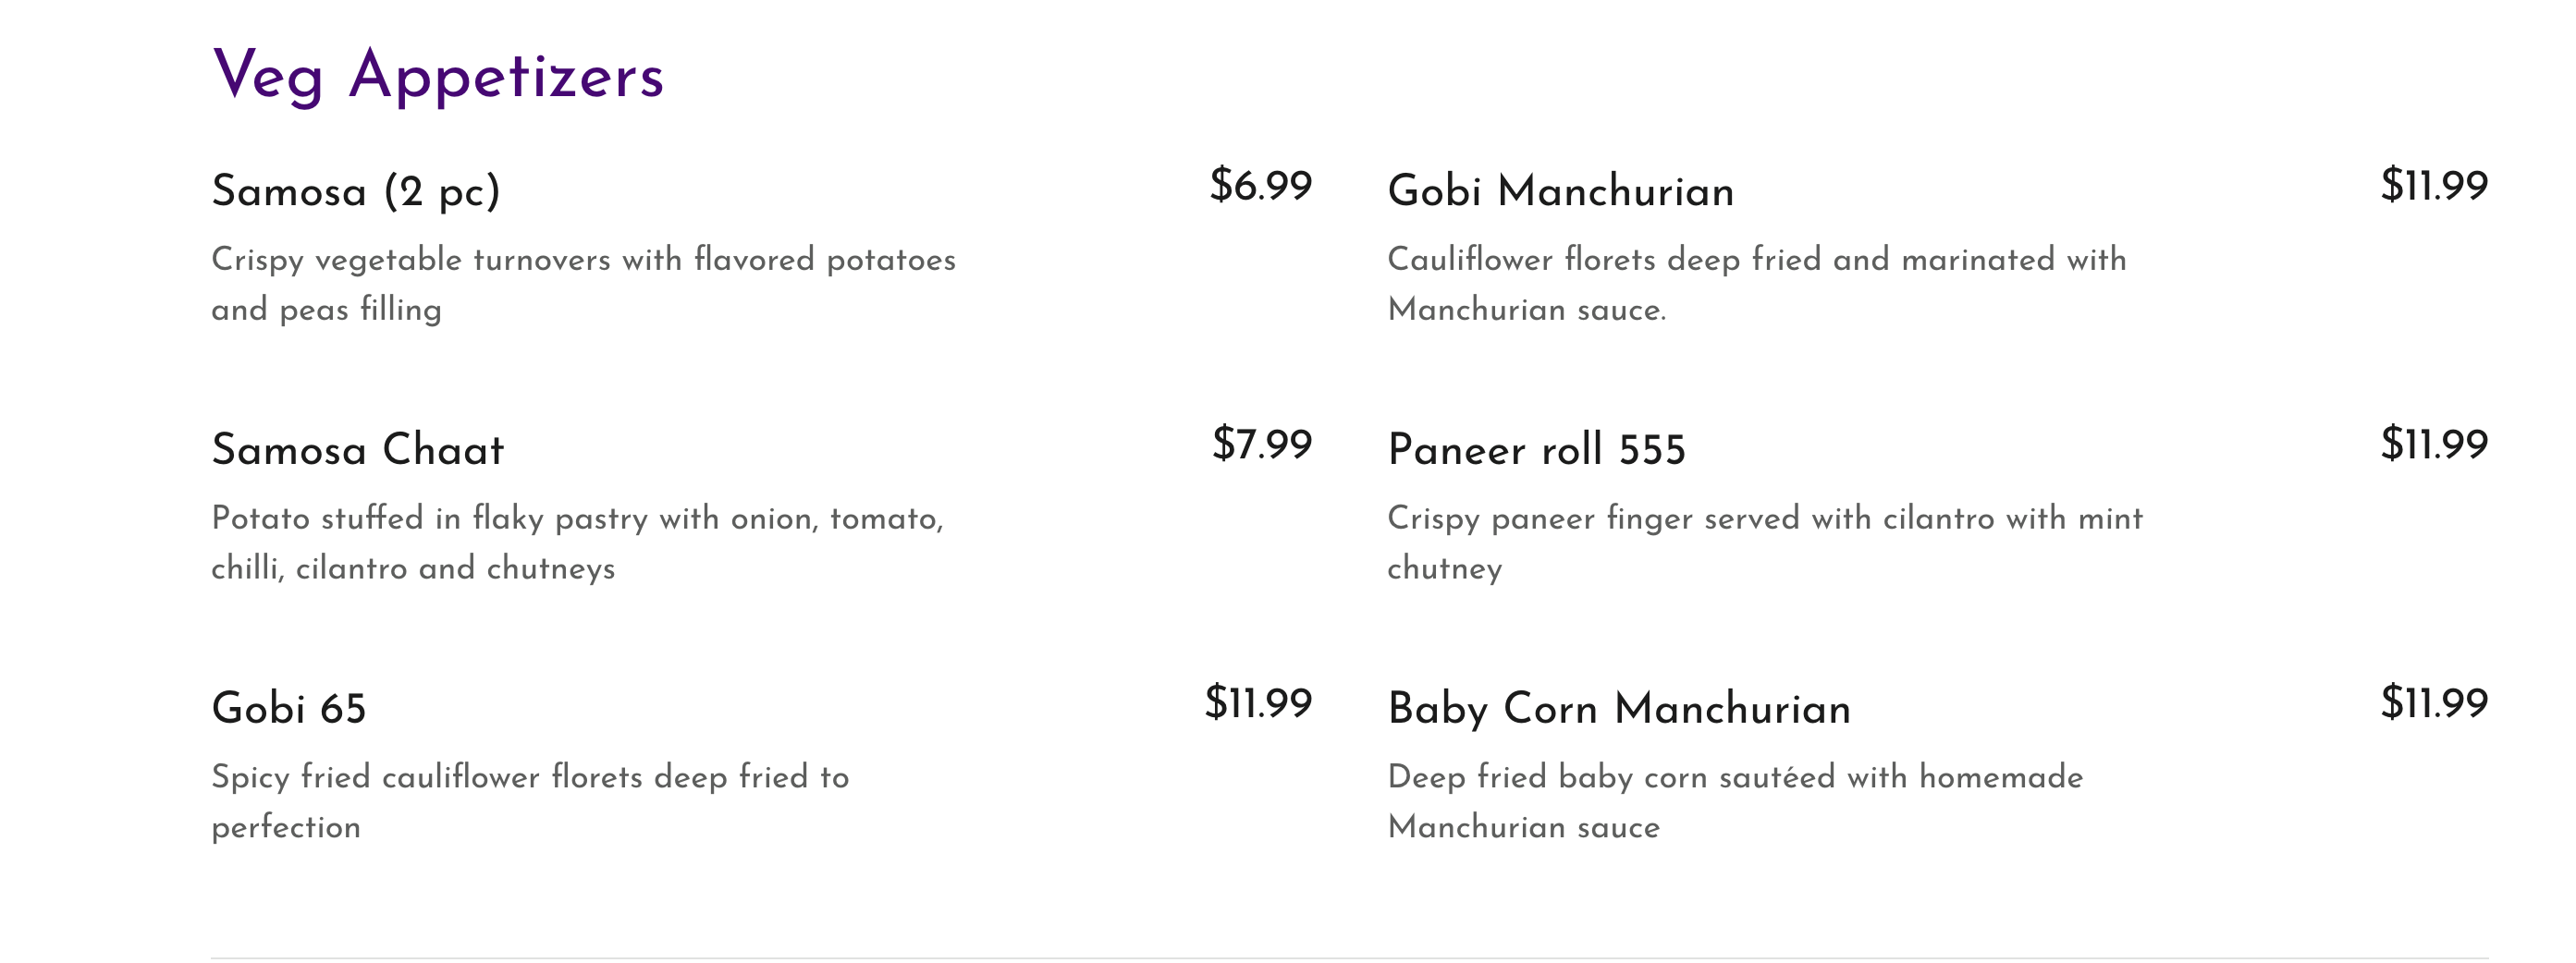Click the Veg Appetizers section heading
2576x963 pixels.
[x=438, y=76]
